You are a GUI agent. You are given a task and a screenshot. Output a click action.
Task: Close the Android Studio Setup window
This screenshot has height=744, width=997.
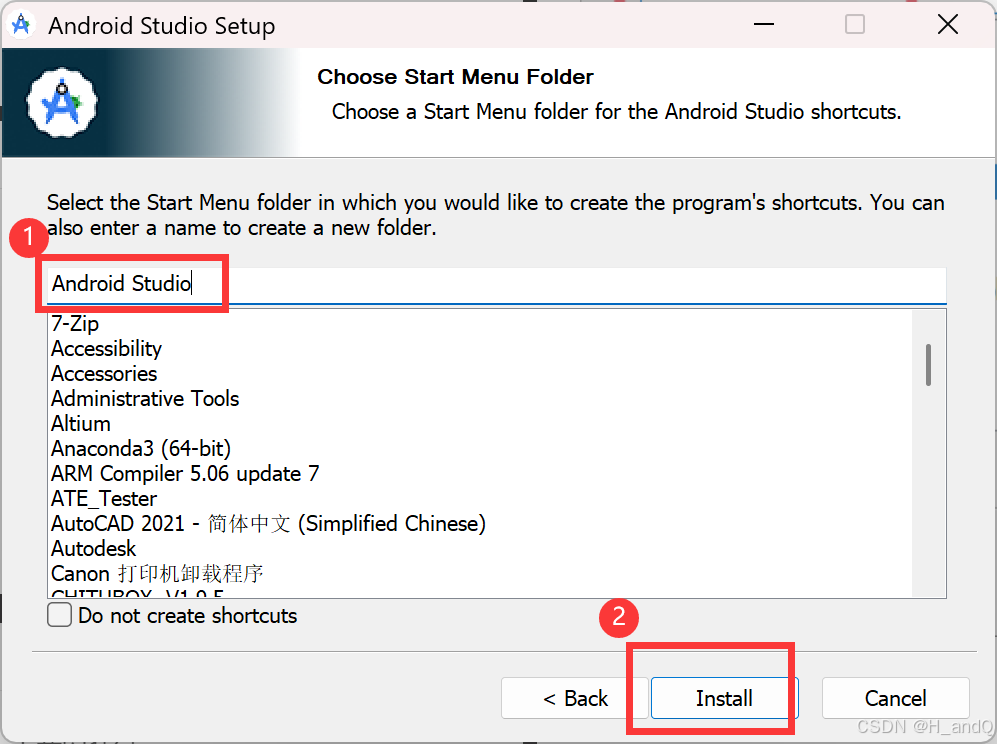pos(947,25)
